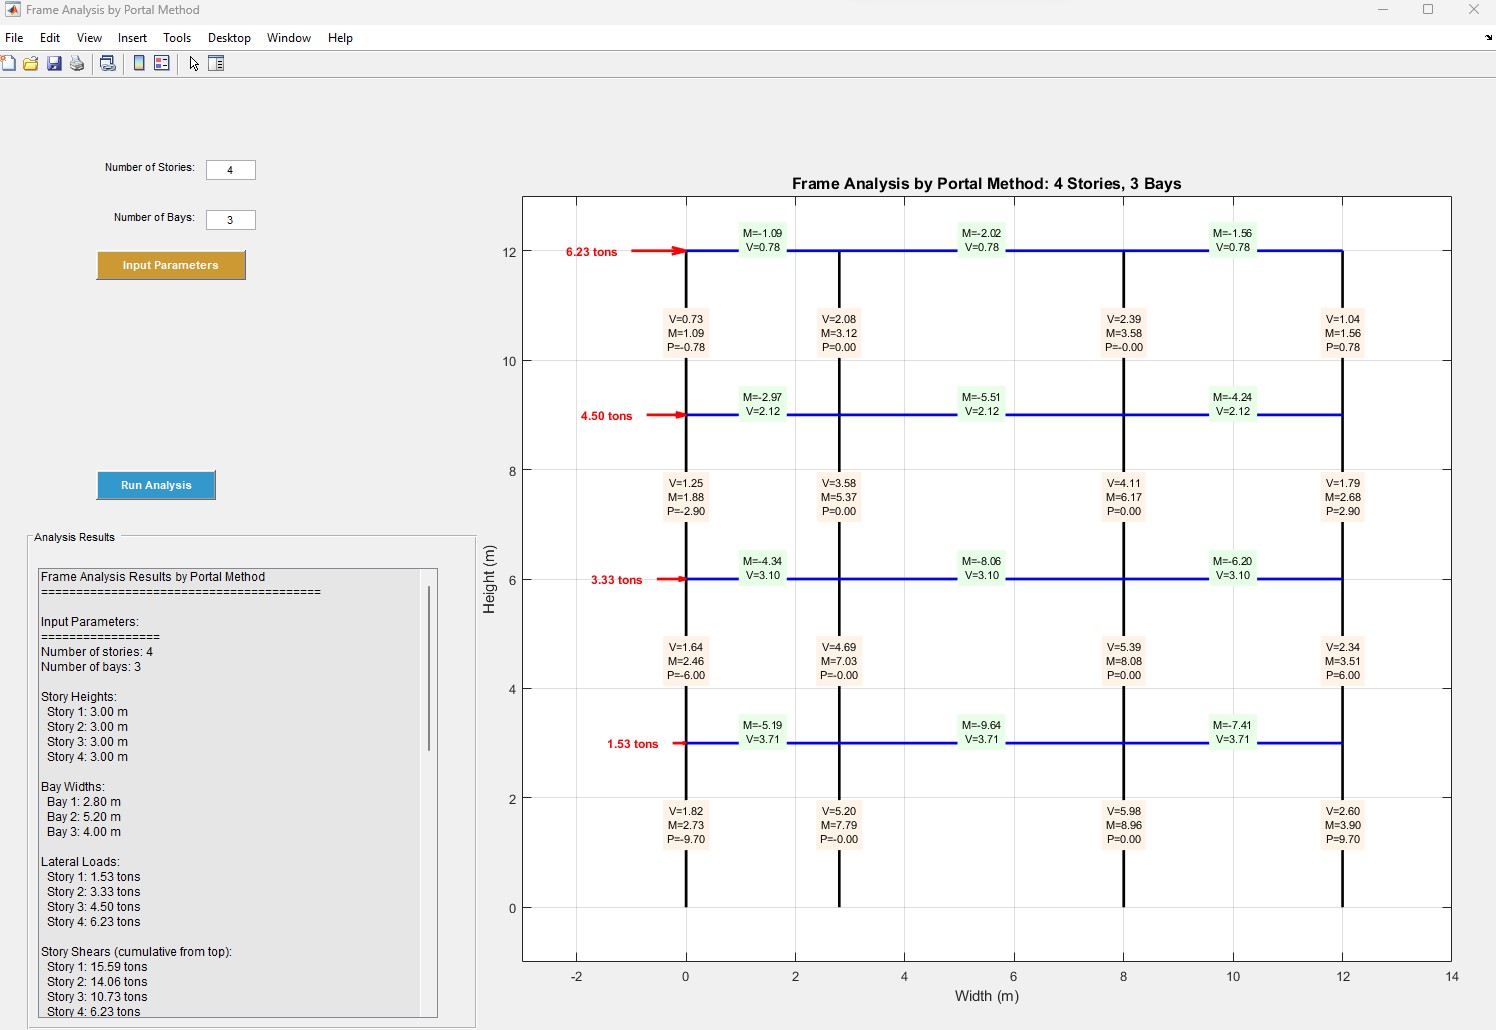Expand the toolbar dock arrow at far right
This screenshot has width=1496, height=1030.
(1488, 38)
